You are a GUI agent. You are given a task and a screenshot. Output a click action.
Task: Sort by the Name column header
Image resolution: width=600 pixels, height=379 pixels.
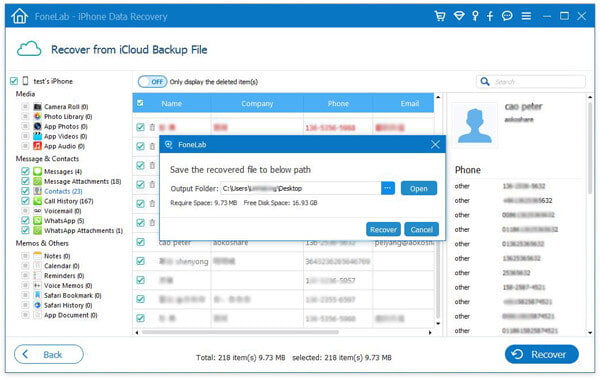(x=171, y=103)
